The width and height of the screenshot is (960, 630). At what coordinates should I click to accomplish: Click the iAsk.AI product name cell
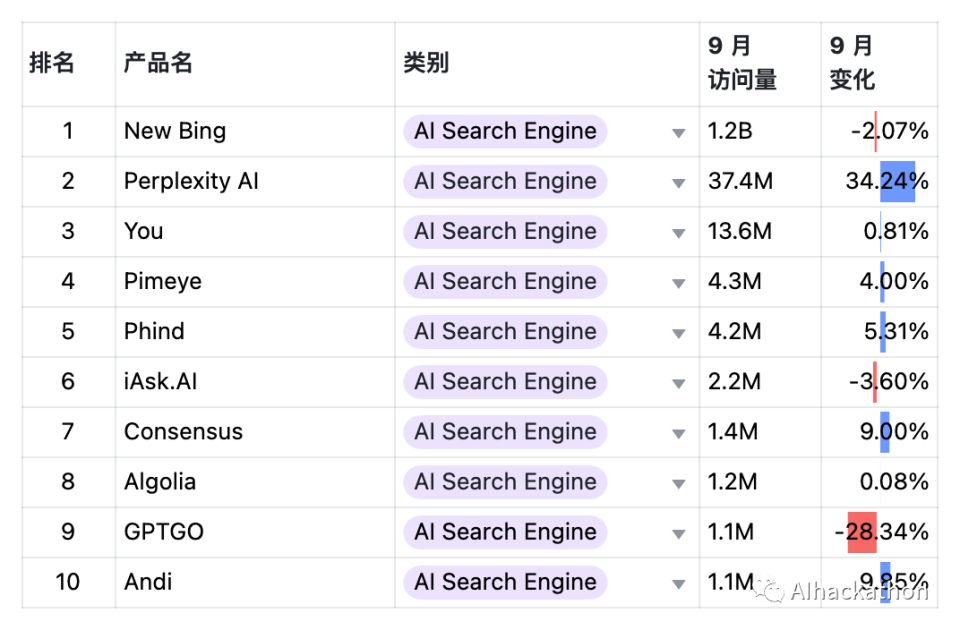[x=161, y=382]
